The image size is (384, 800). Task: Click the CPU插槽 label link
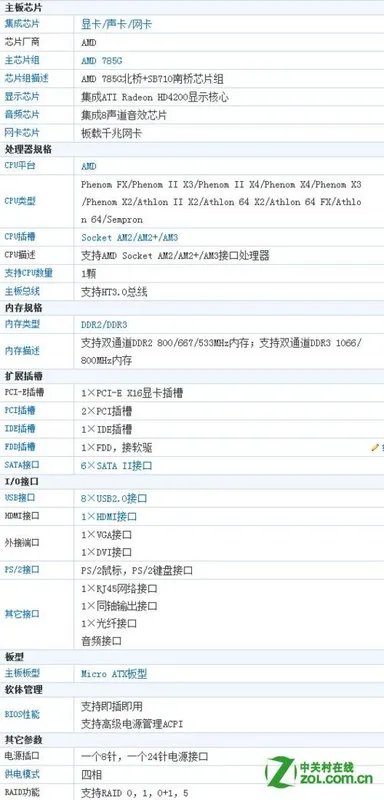(20, 237)
